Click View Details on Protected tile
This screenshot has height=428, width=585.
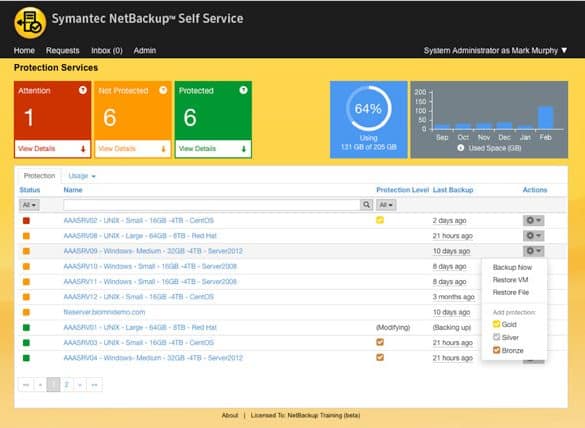click(197, 149)
